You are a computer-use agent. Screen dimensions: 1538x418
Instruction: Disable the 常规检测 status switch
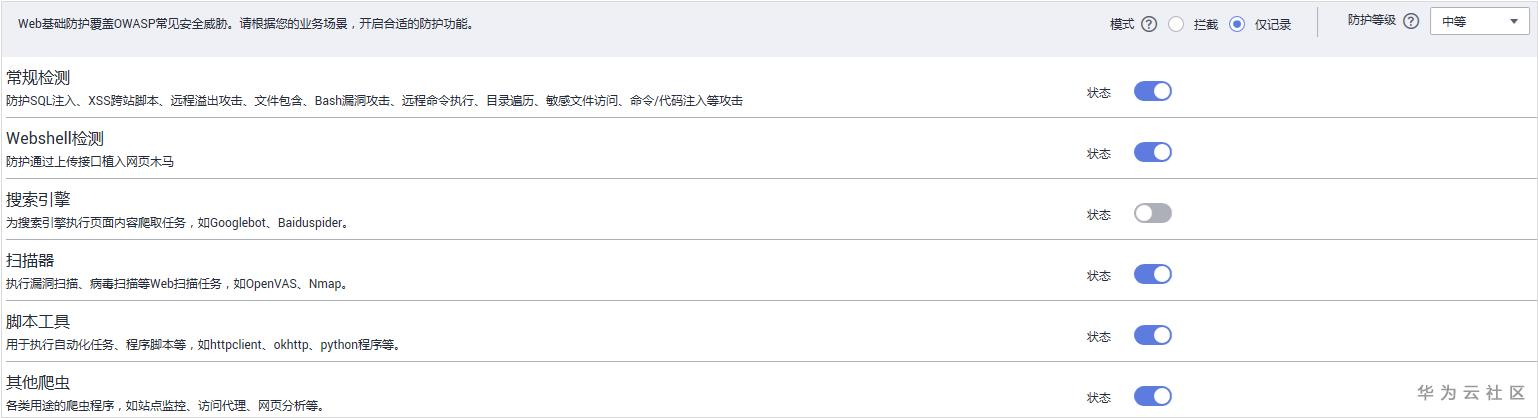(x=1152, y=92)
